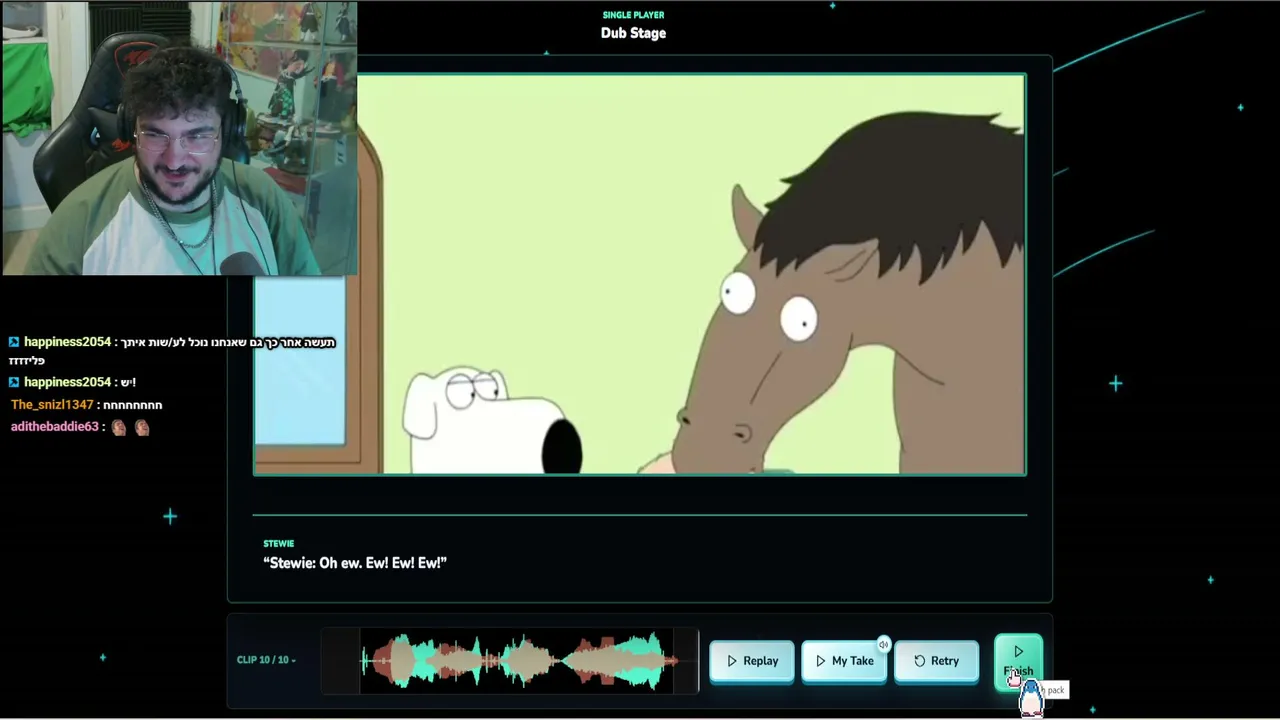Open the Clip 10 / 10 selector

tap(266, 660)
